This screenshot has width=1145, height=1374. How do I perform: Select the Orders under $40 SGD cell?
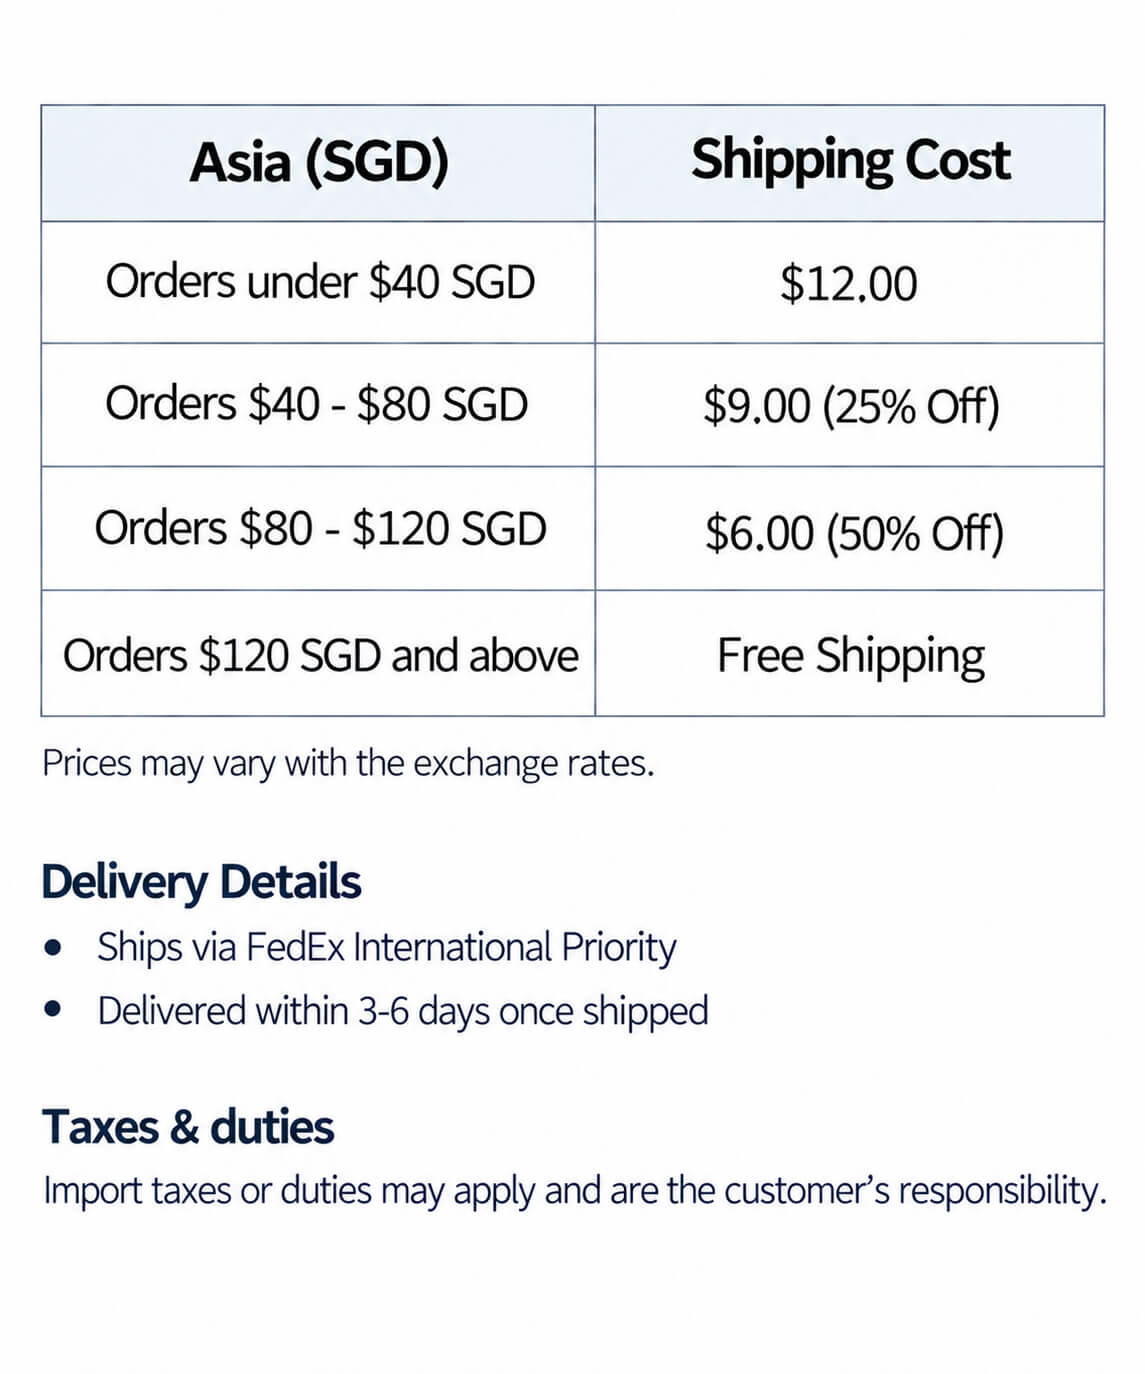[318, 282]
